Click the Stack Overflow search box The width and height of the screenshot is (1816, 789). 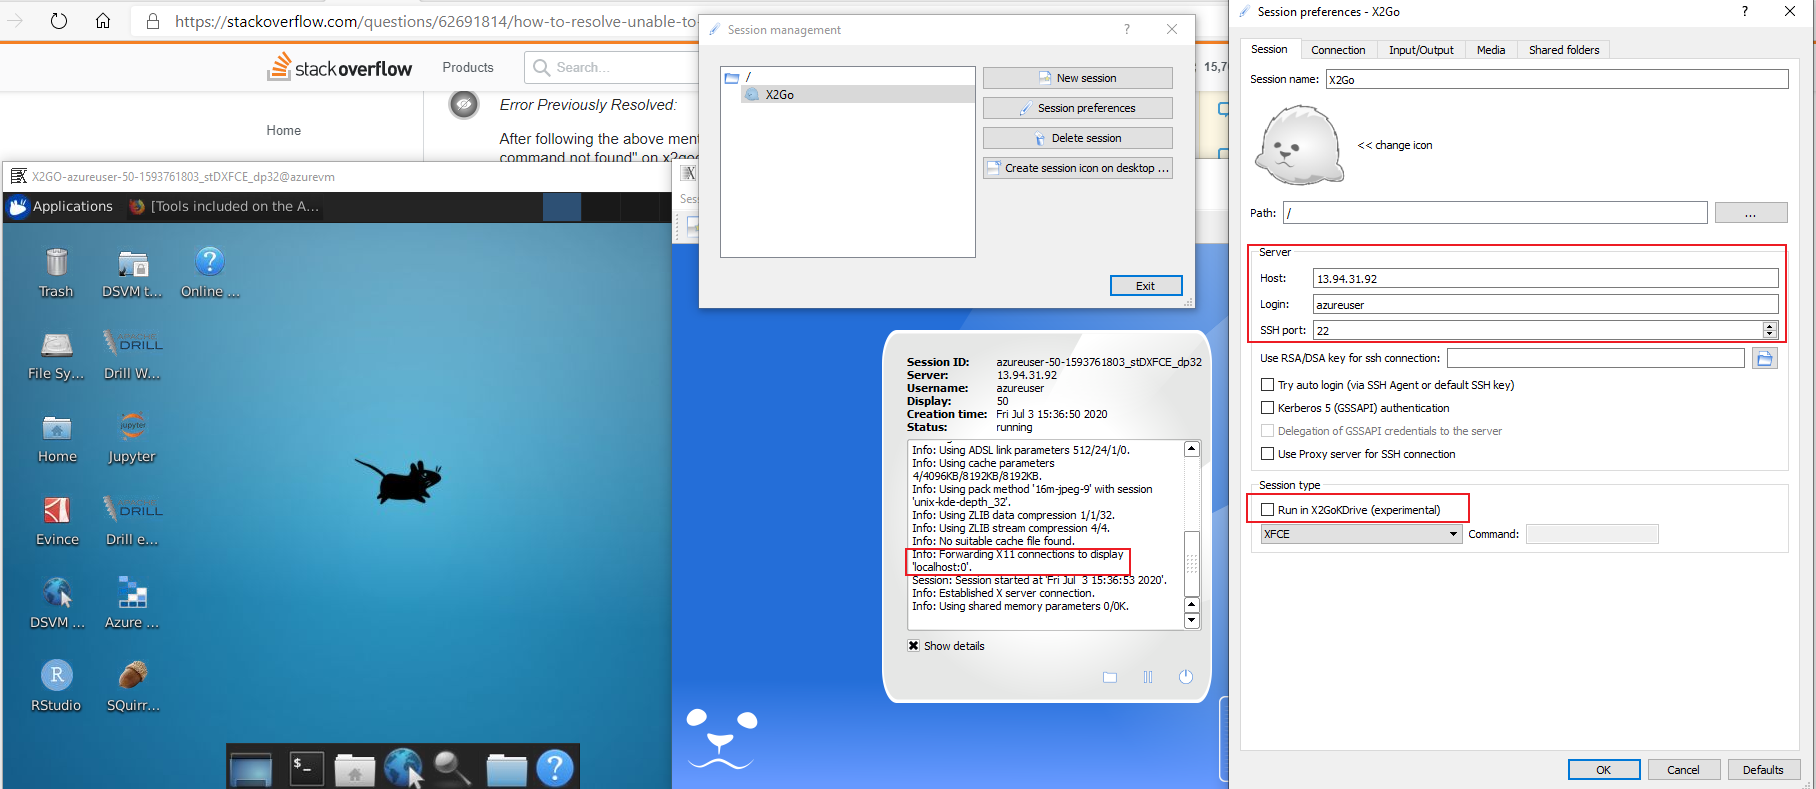(x=611, y=67)
